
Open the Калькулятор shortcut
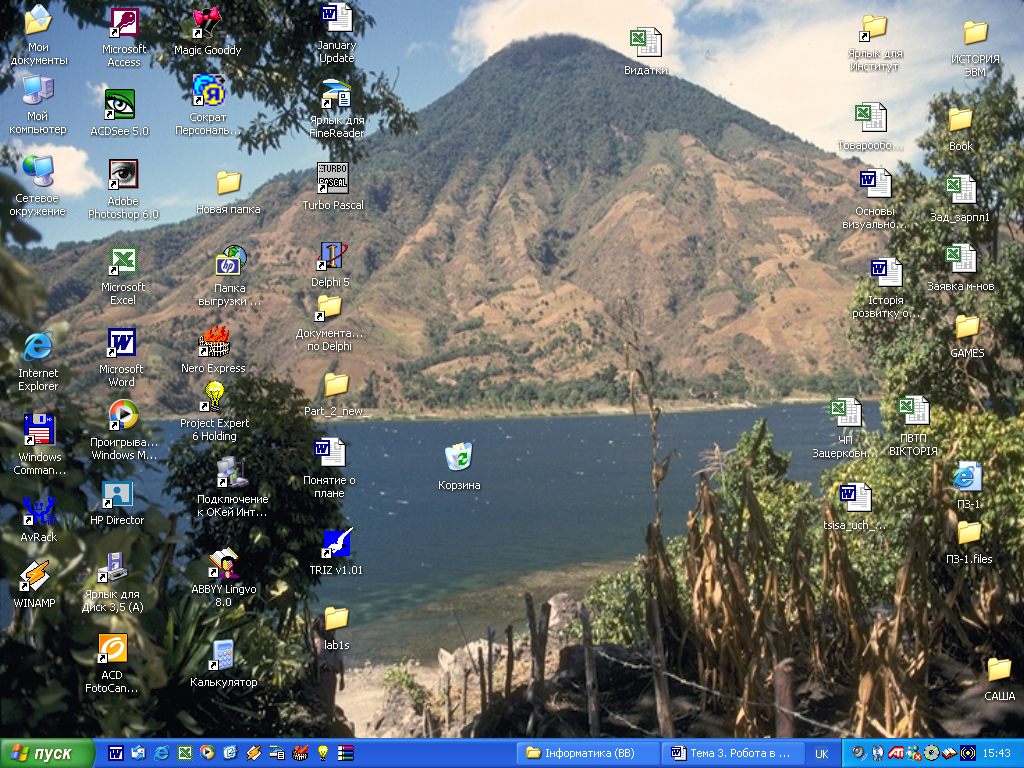(223, 656)
